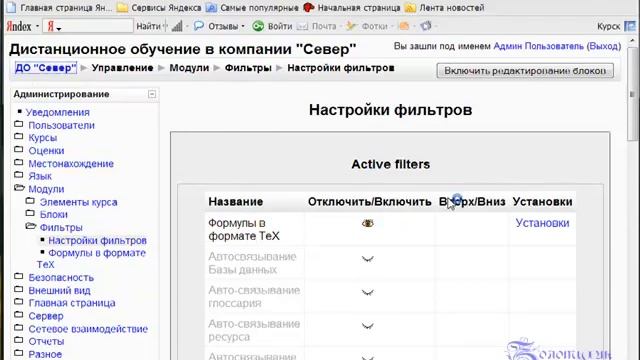
Task: Open Установки link for TeX filter
Action: tap(542, 223)
